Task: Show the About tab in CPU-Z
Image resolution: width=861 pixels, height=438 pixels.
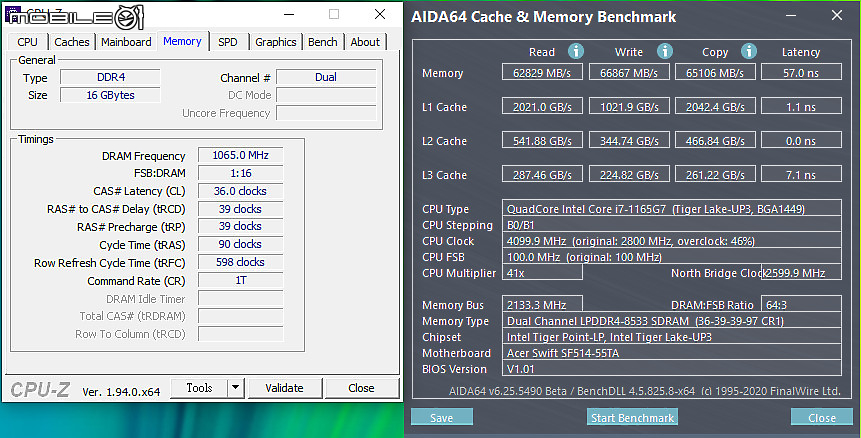Action: (365, 42)
